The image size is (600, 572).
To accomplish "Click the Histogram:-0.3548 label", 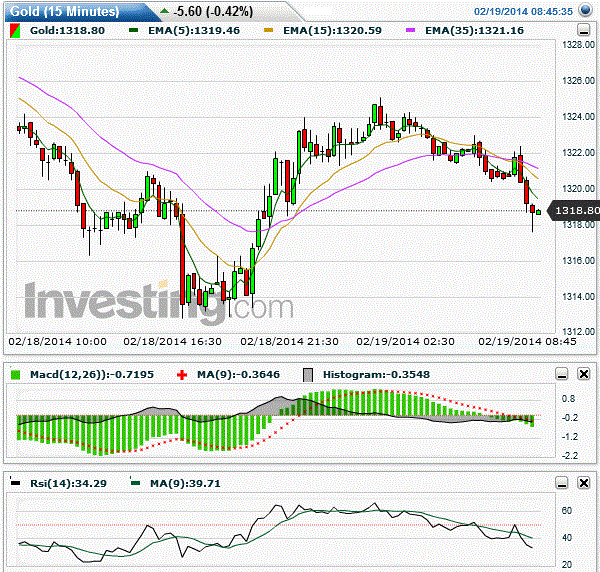I will point(377,374).
